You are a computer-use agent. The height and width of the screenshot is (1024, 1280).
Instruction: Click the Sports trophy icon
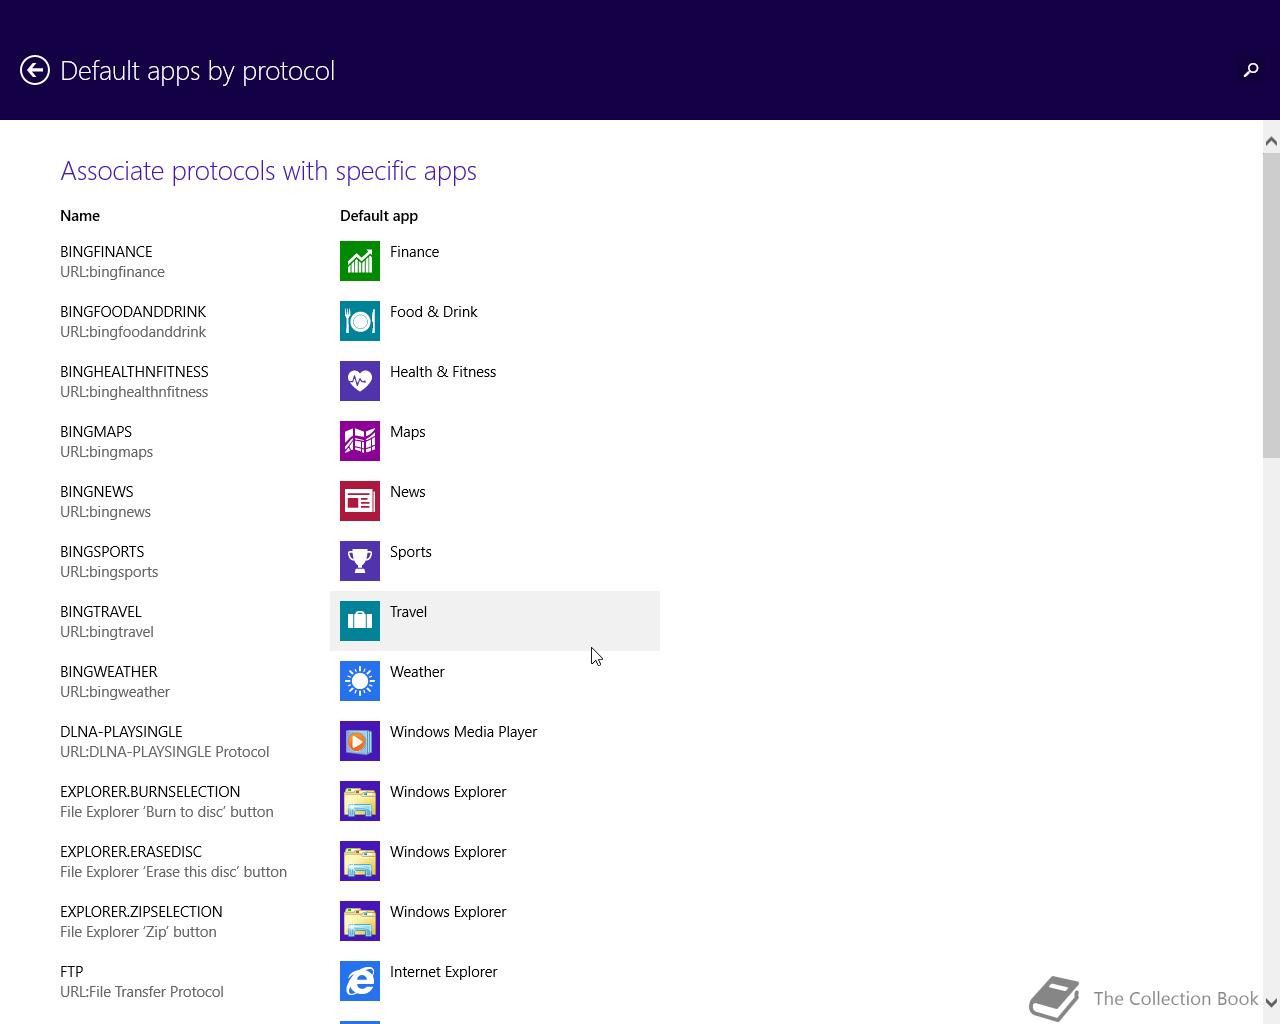(360, 561)
